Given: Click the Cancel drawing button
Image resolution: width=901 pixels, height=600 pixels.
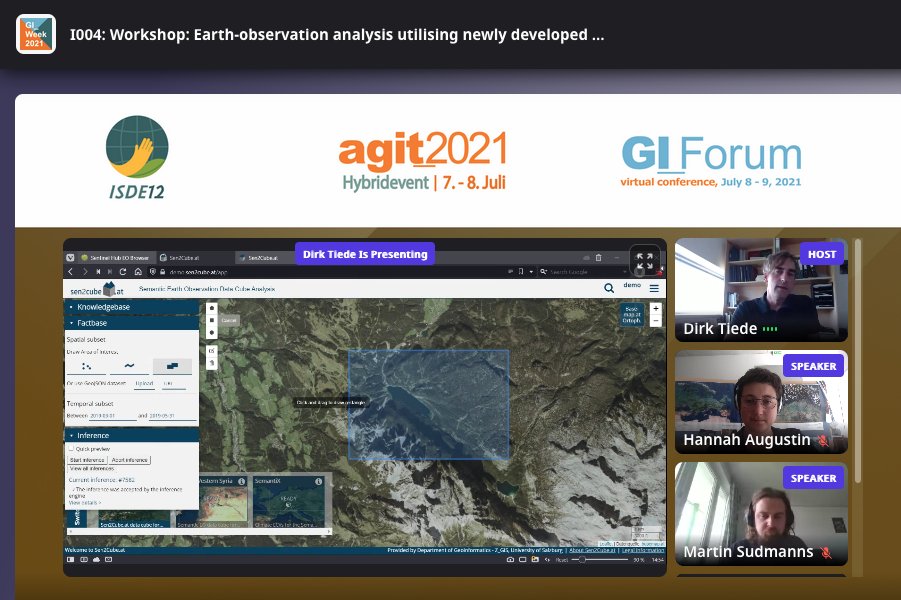Looking at the screenshot, I should (x=229, y=320).
